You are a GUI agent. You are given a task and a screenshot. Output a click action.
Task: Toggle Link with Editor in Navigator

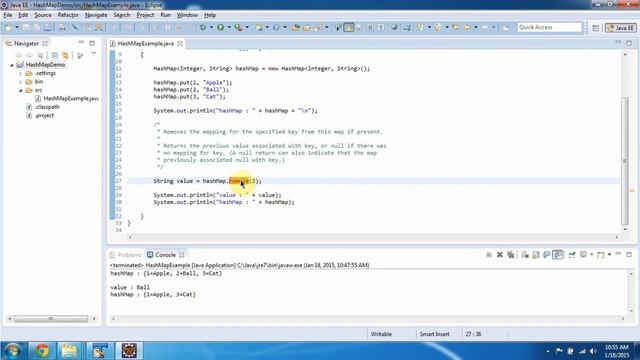65,55
